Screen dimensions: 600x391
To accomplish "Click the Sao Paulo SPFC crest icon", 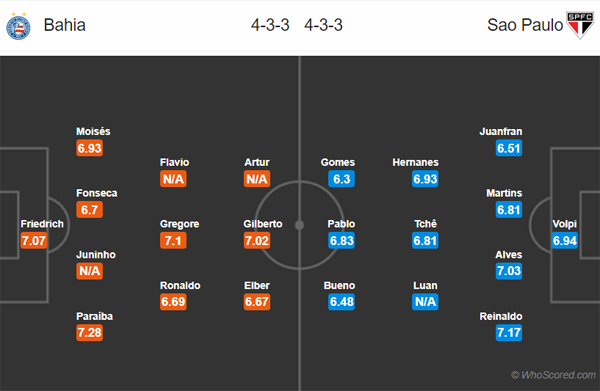I will (x=580, y=25).
